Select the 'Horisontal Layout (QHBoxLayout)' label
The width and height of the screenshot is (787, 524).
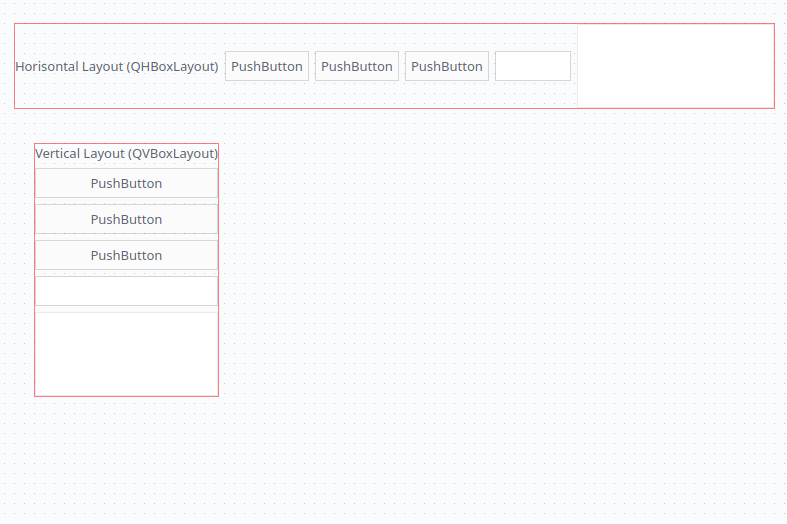117,66
